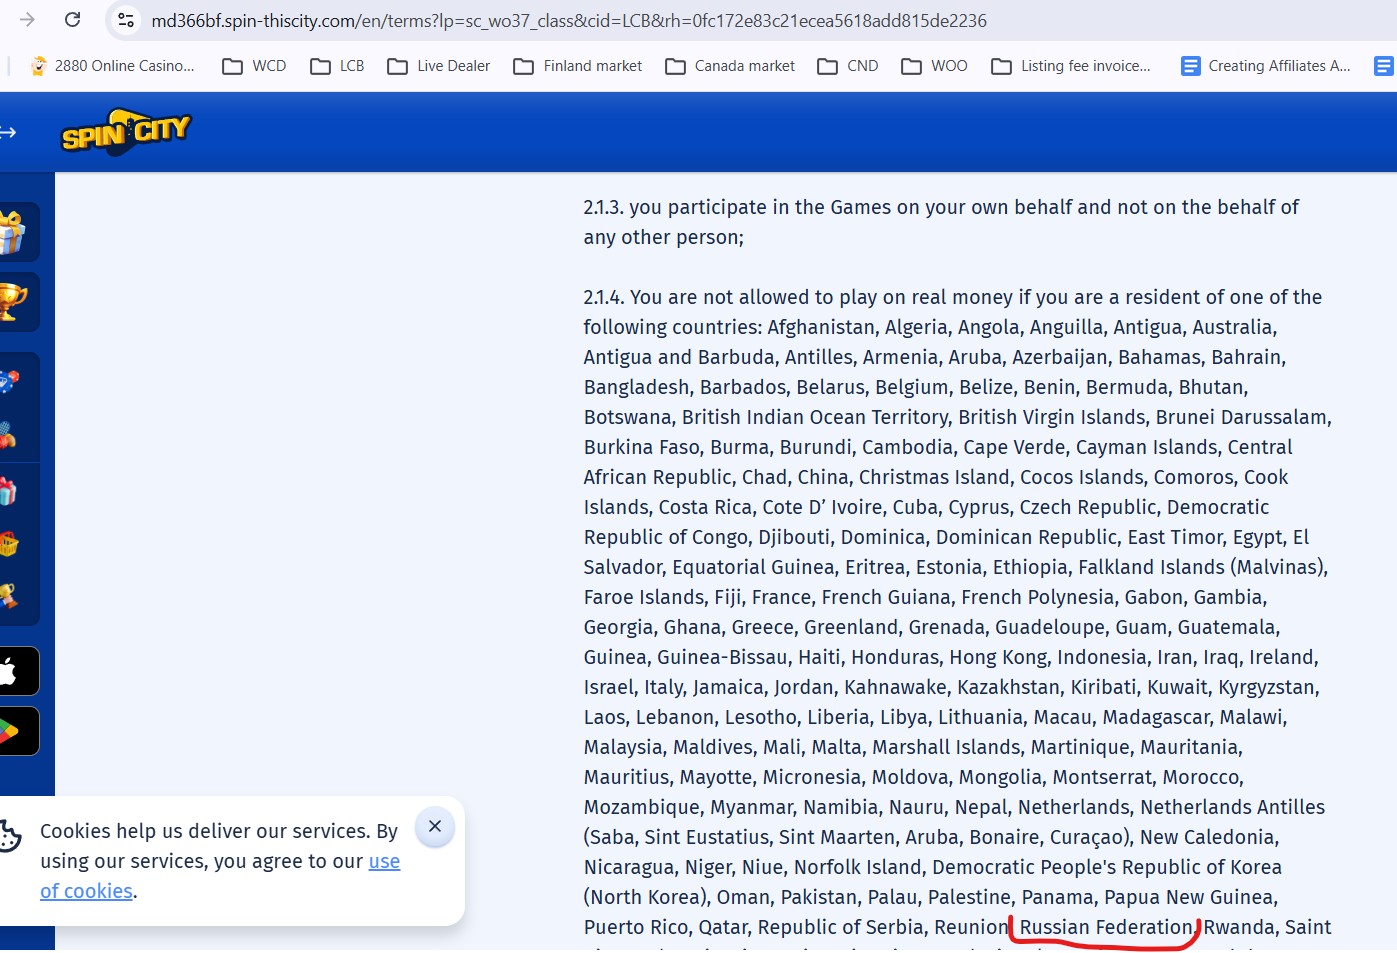Click the address bar URL

click(568, 21)
